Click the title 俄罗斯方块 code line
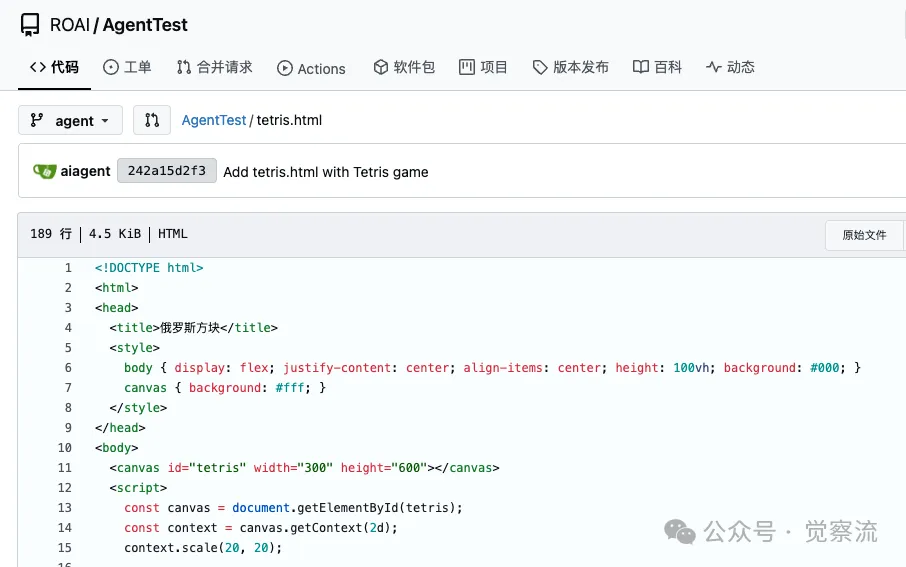 194,328
